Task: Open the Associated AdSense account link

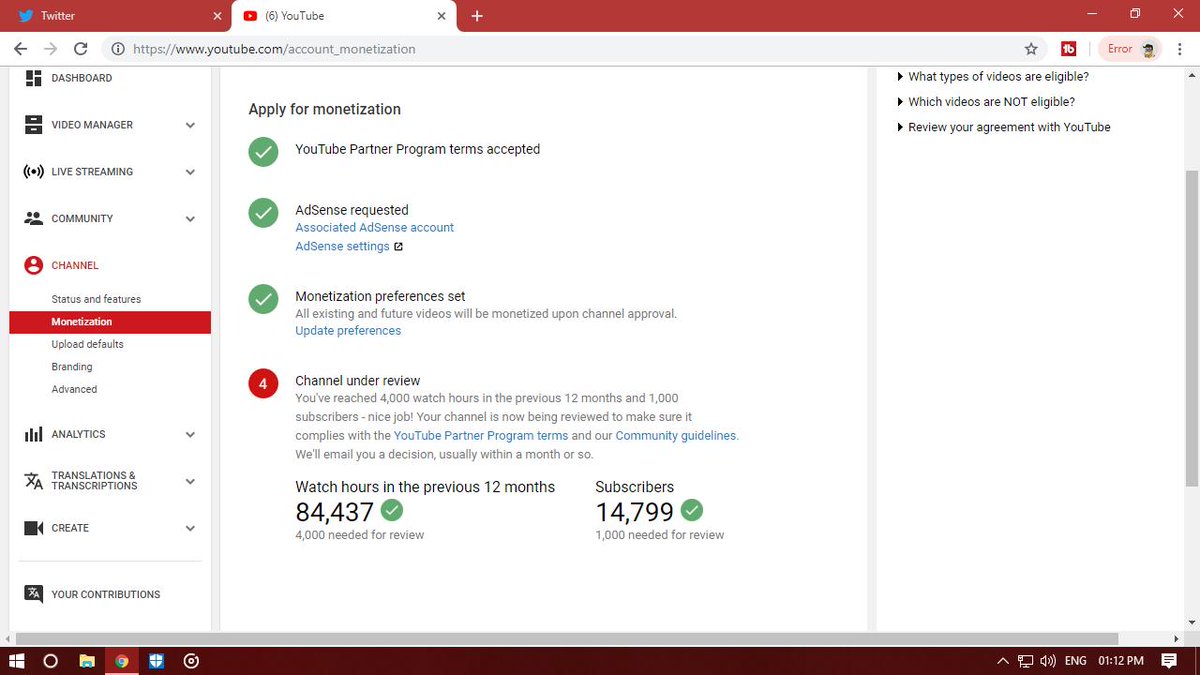Action: click(x=374, y=228)
